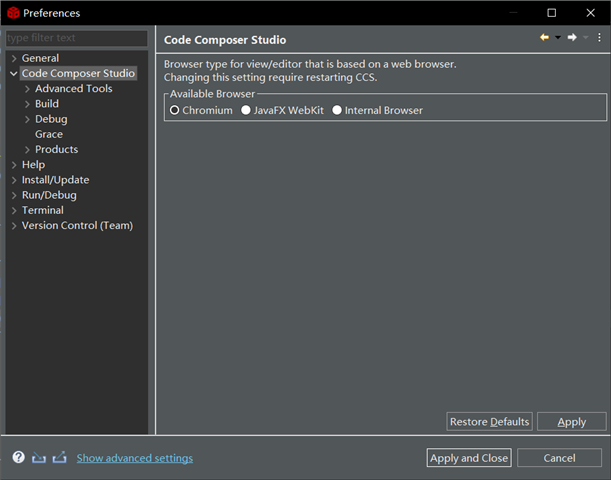Select the JavaFX WebKit radio button
The width and height of the screenshot is (611, 480).
coord(246,110)
